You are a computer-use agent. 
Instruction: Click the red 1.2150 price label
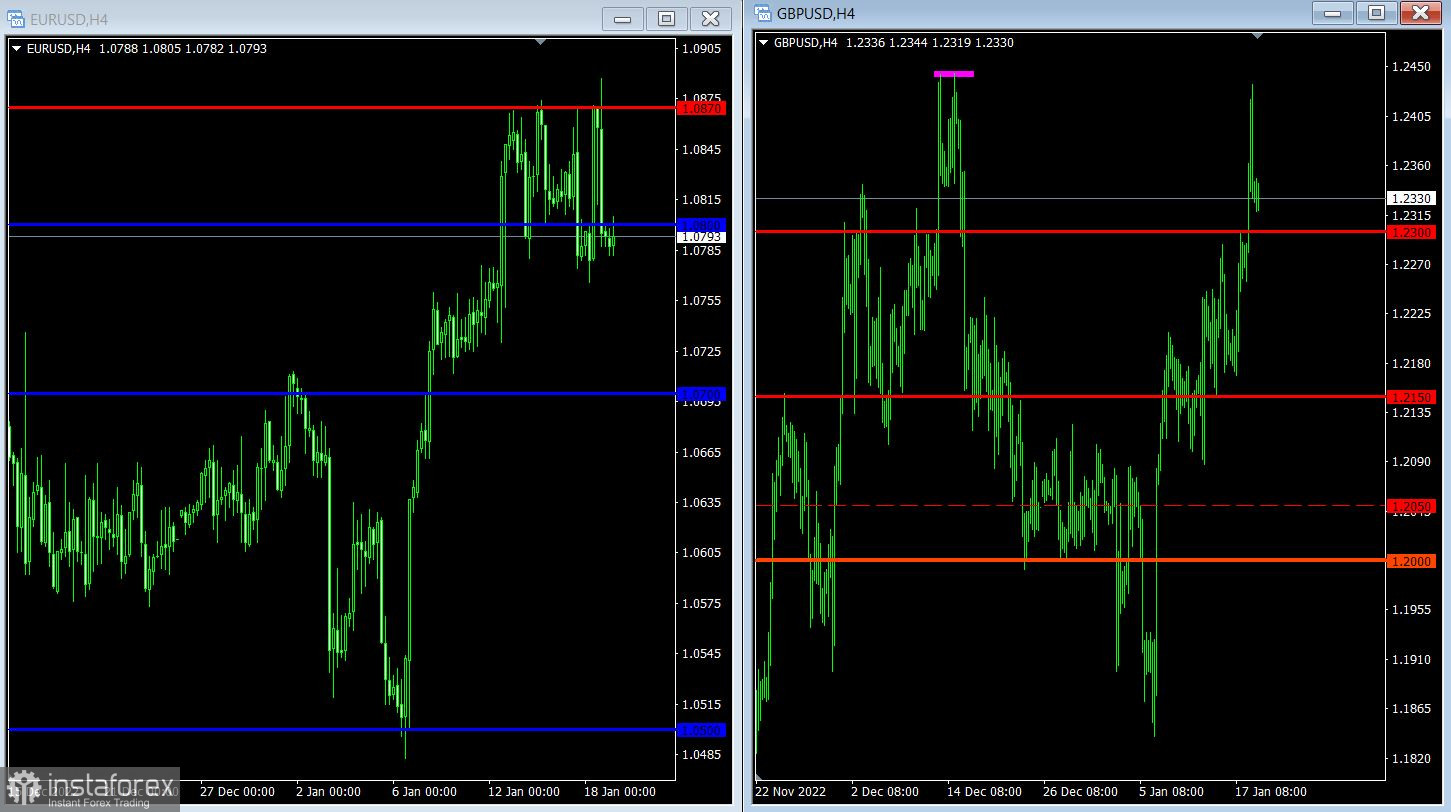pyautogui.click(x=1412, y=397)
